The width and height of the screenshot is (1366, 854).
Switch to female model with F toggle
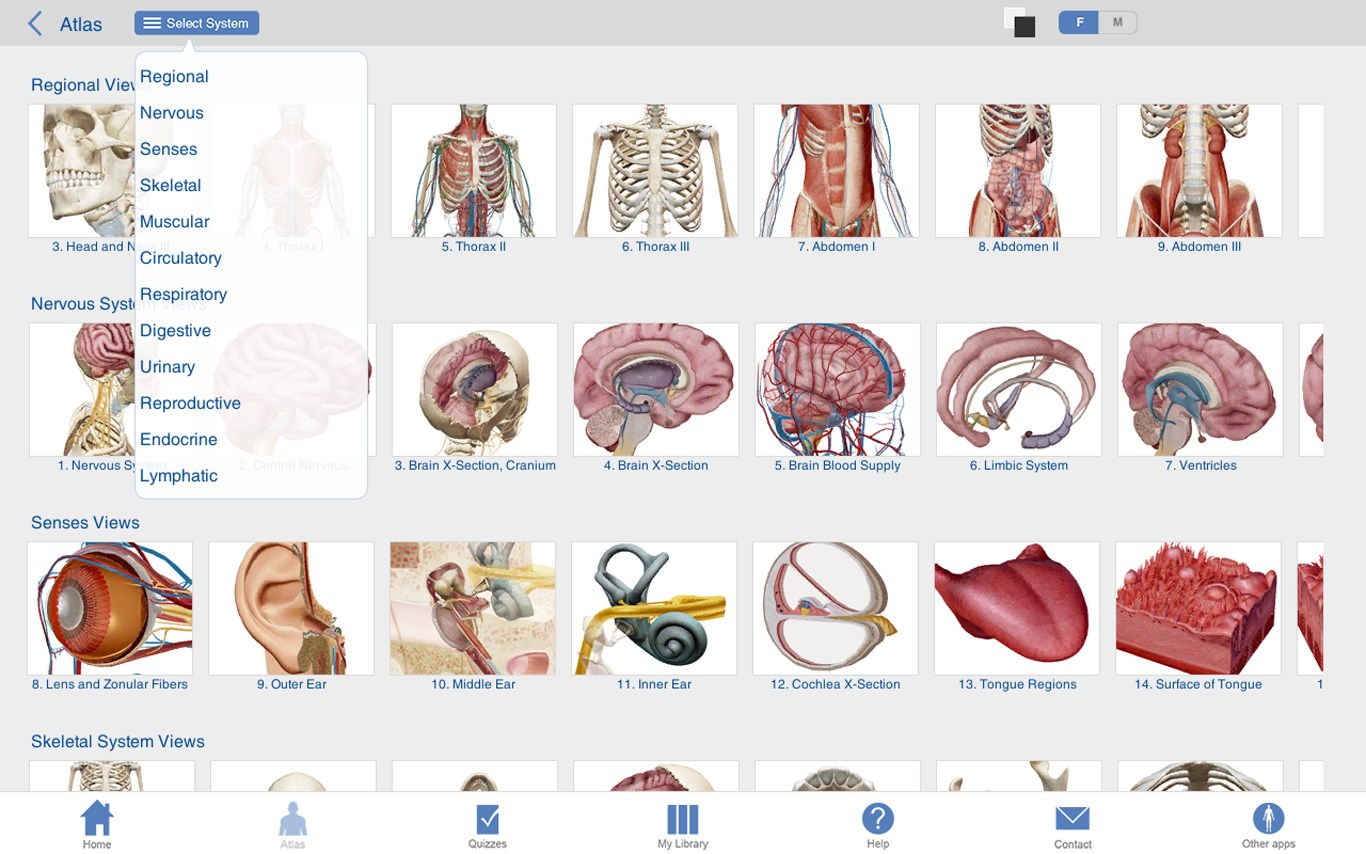click(x=1079, y=22)
